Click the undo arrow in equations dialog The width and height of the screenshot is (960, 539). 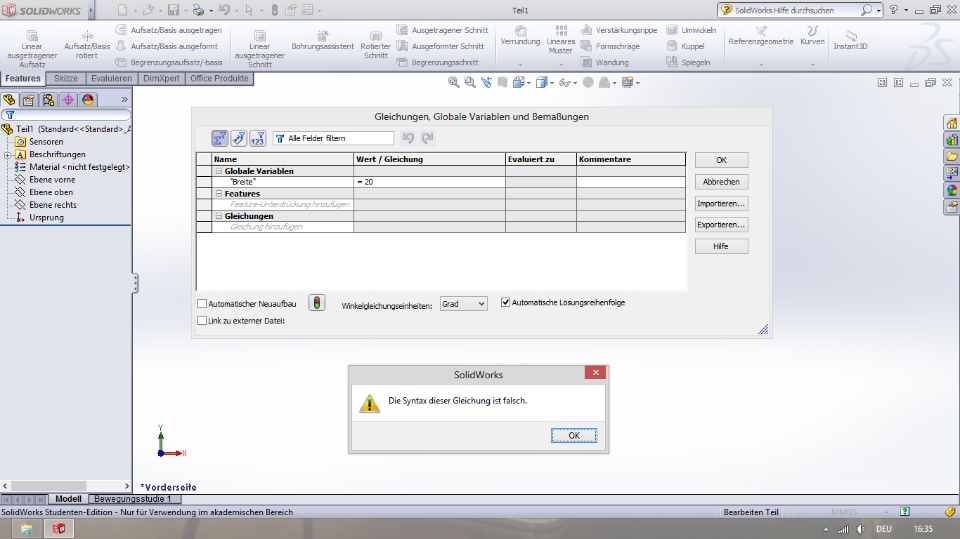pyautogui.click(x=408, y=138)
